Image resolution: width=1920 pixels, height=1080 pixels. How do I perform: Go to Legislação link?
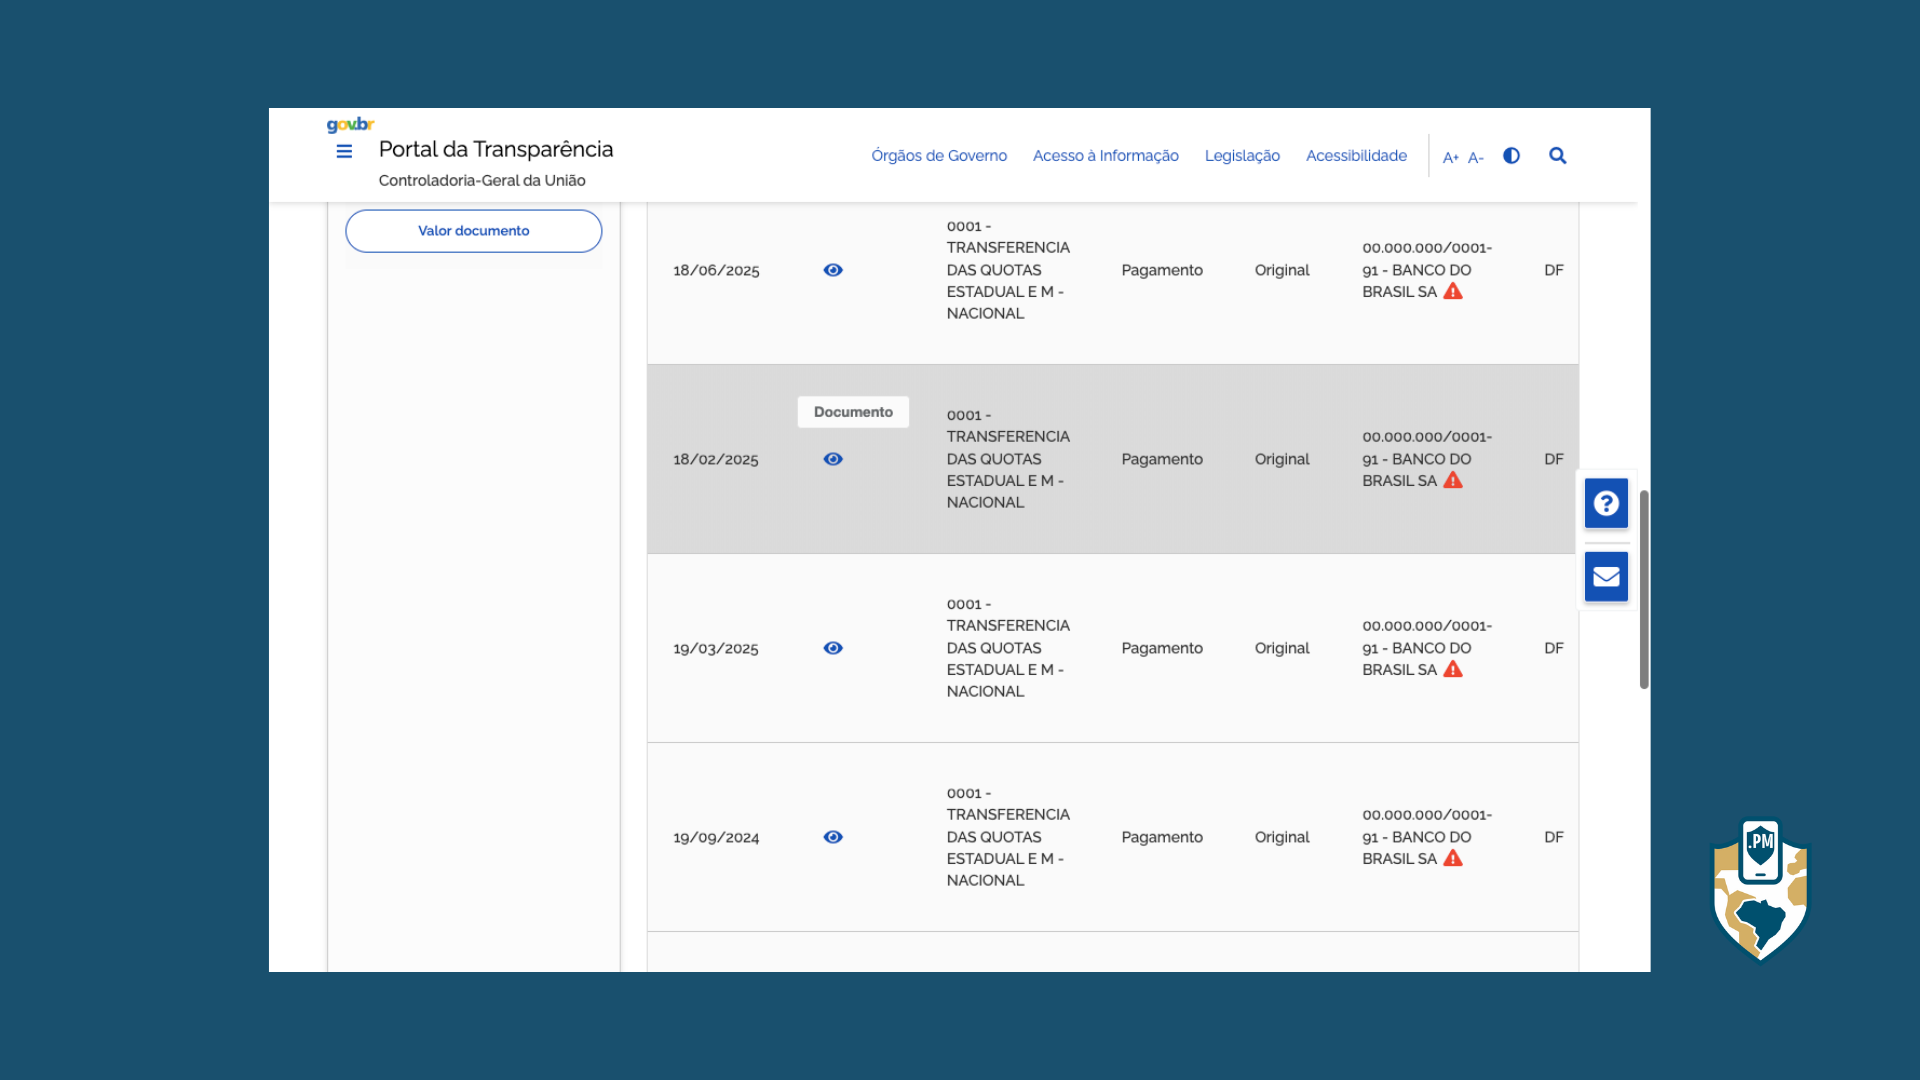click(x=1242, y=156)
